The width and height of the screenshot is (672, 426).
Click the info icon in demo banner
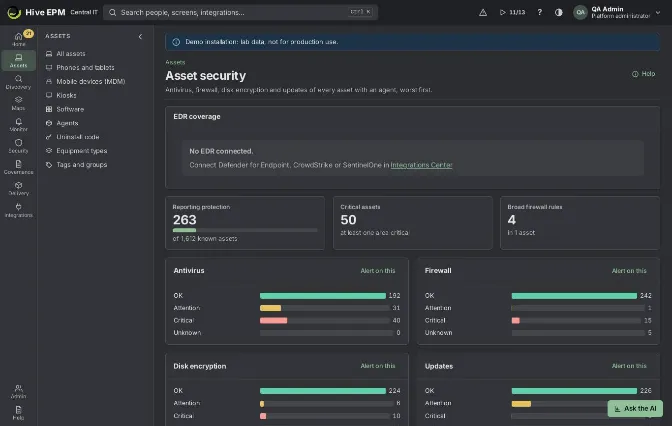pos(176,42)
